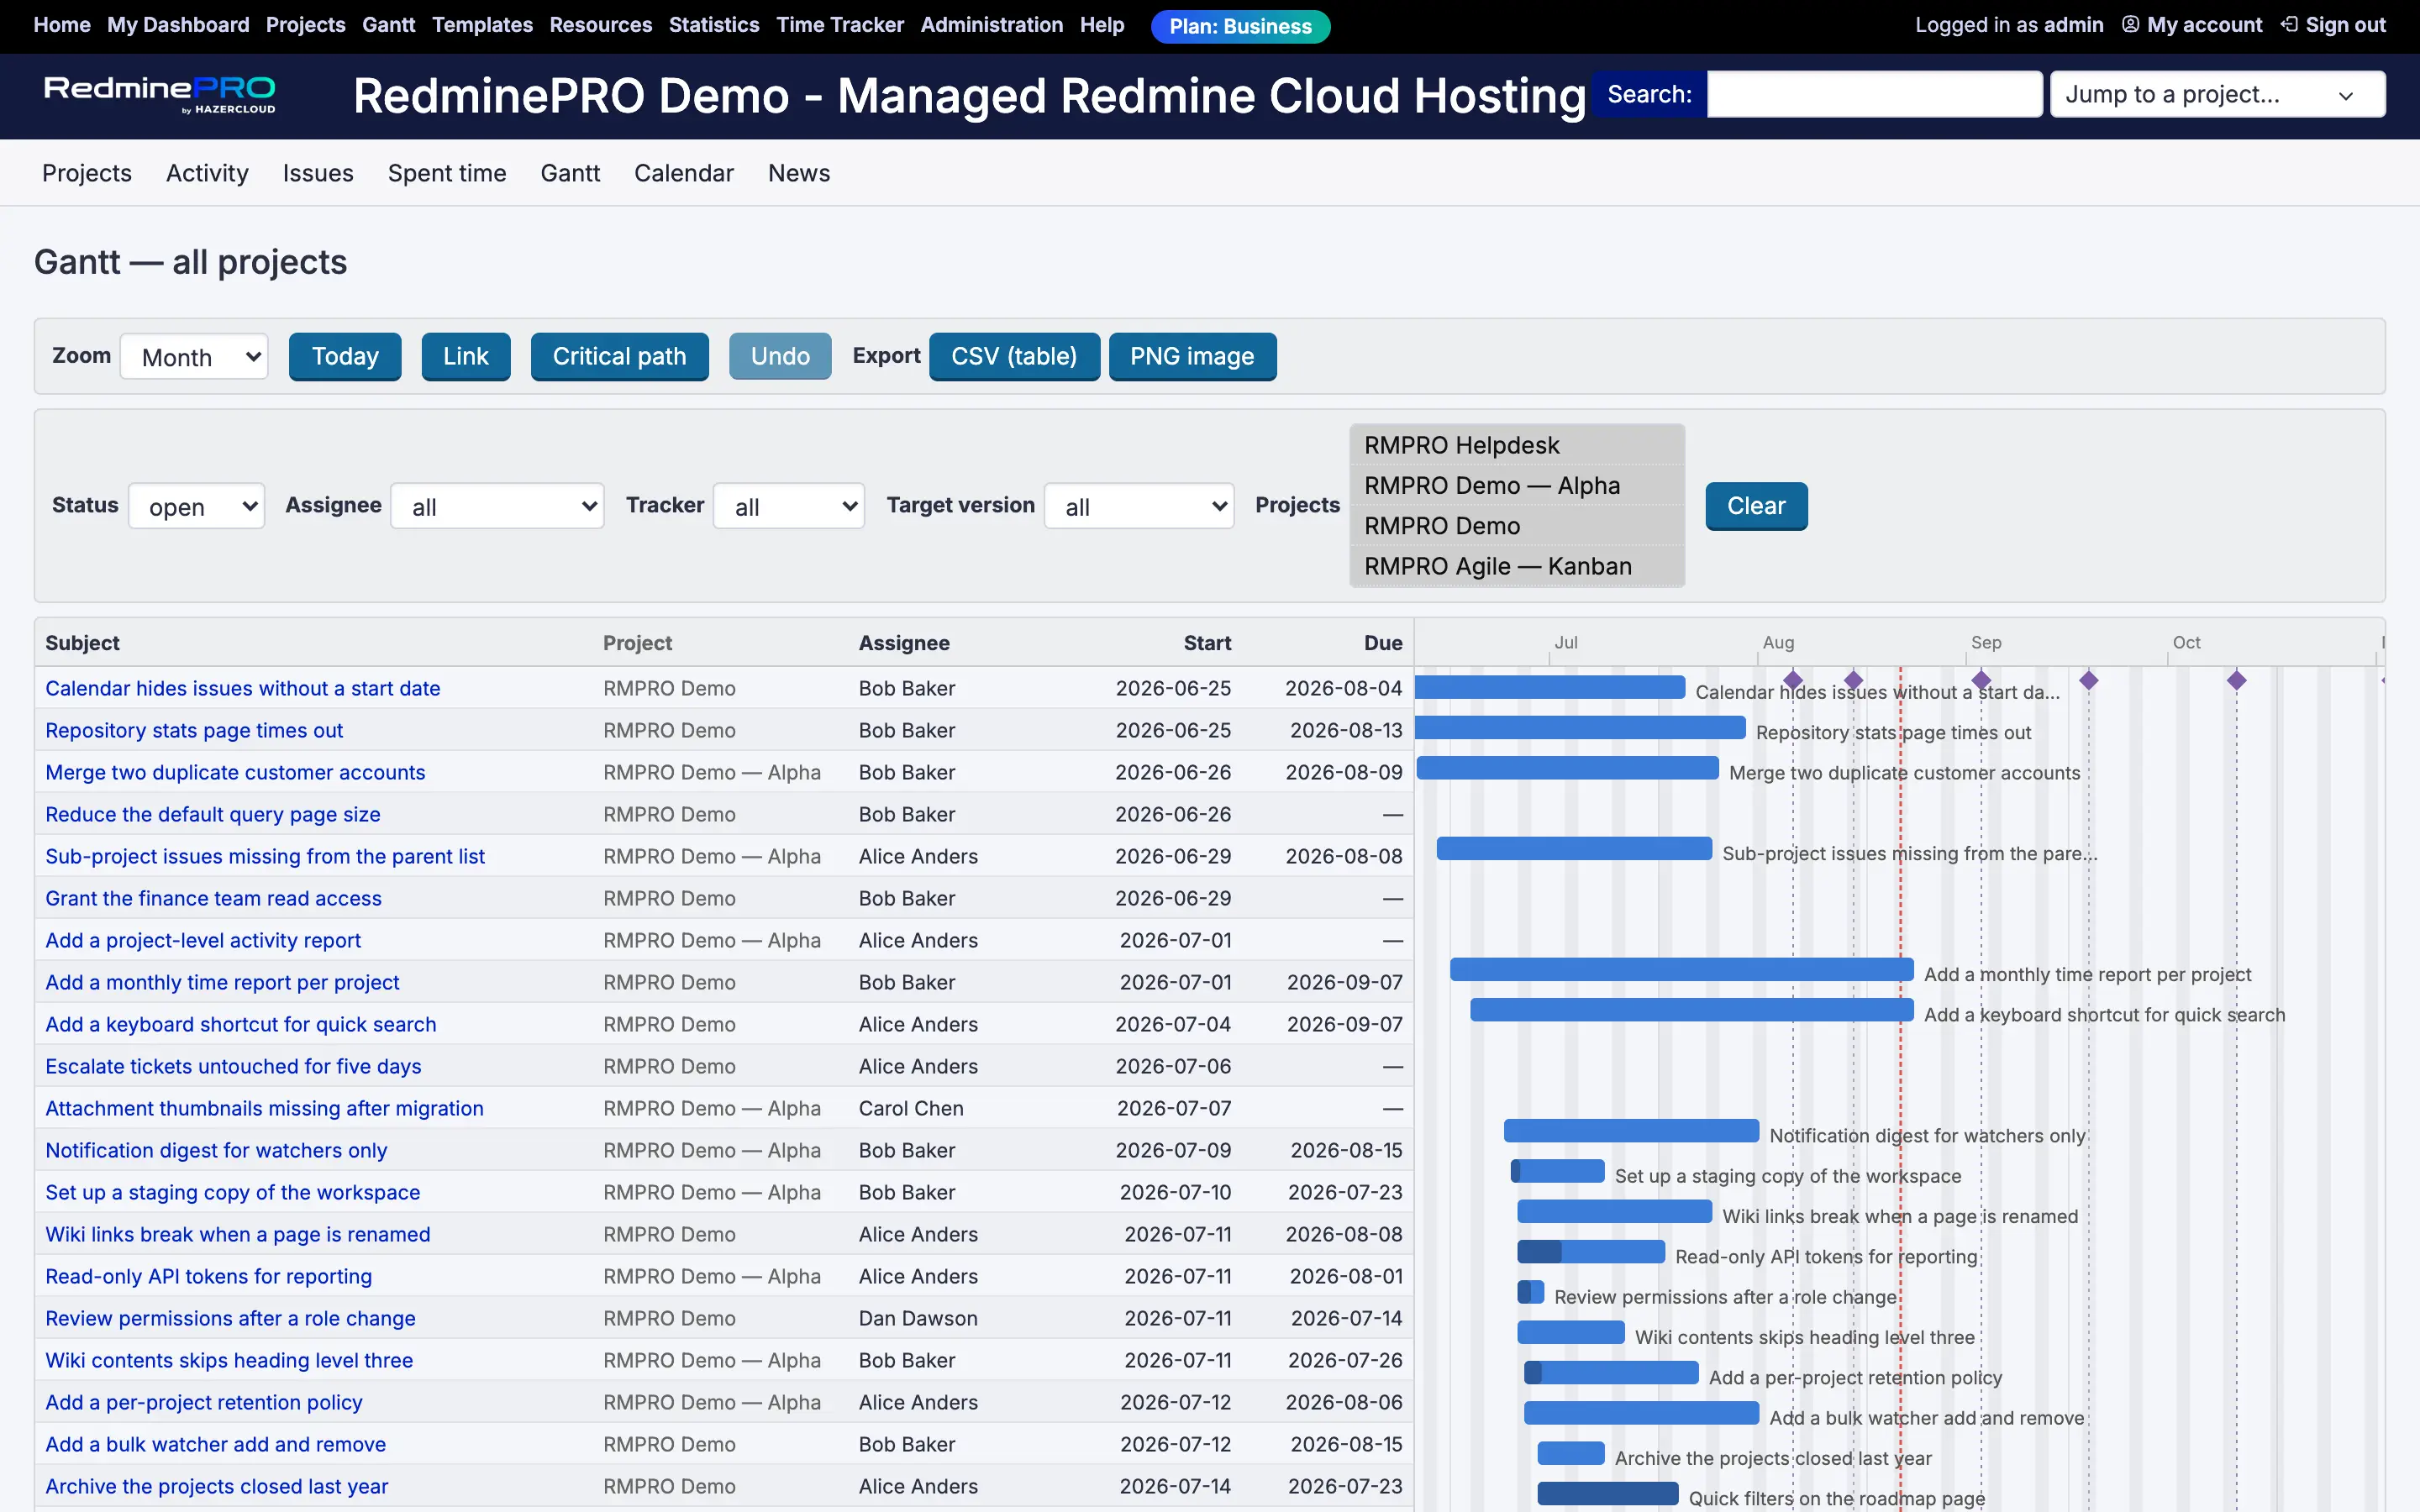Open the Add a project-level activity report issue
2420x1512 pixels.
(x=203, y=940)
